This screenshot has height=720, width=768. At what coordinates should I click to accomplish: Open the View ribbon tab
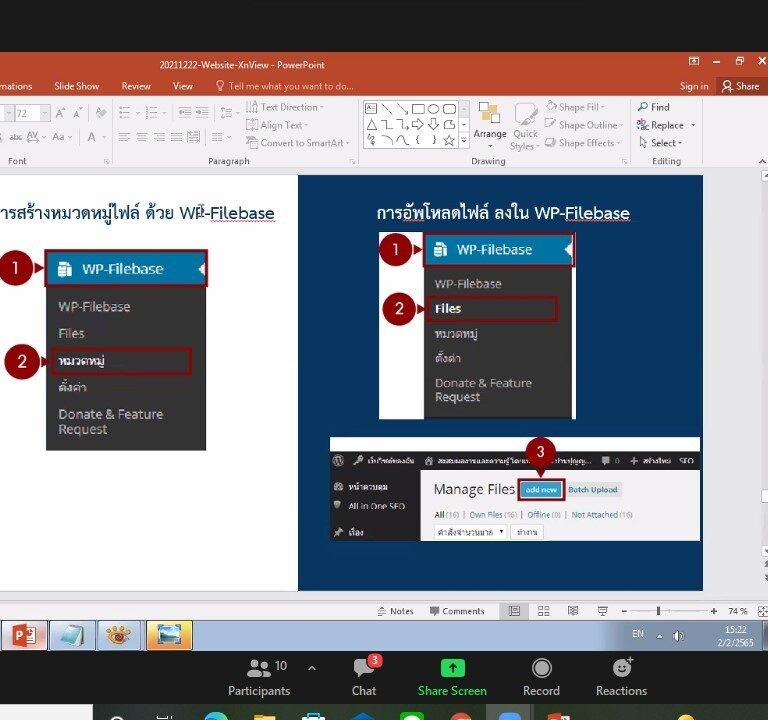coord(183,86)
